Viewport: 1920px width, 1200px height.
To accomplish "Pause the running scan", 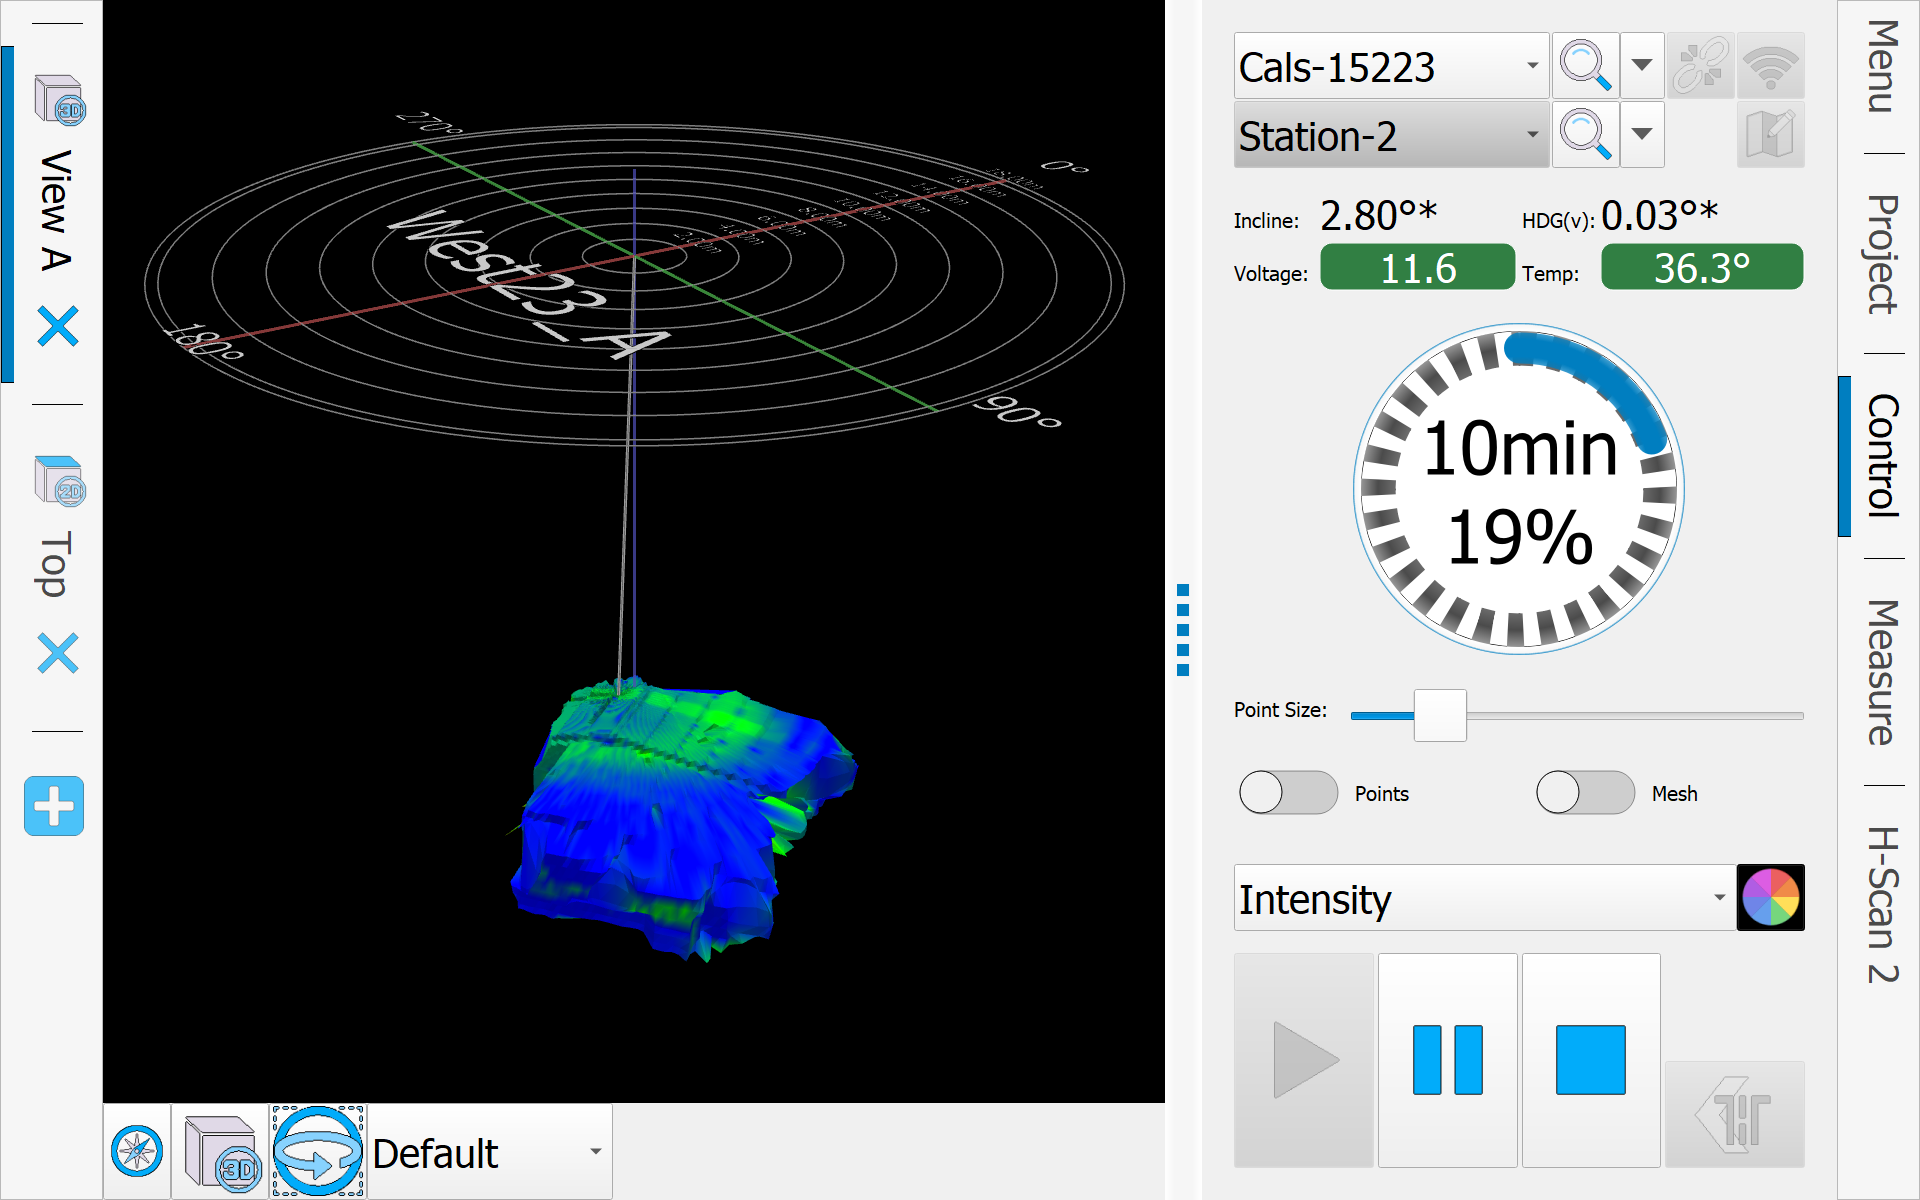I will point(1447,1060).
